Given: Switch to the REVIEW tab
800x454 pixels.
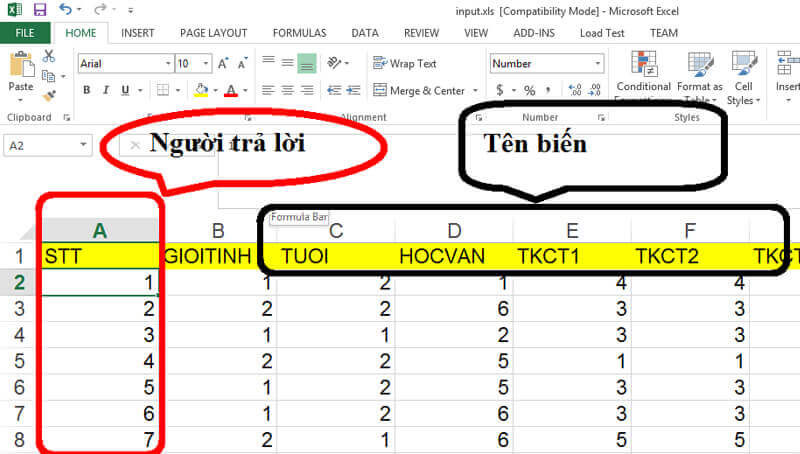Looking at the screenshot, I should pyautogui.click(x=421, y=33).
